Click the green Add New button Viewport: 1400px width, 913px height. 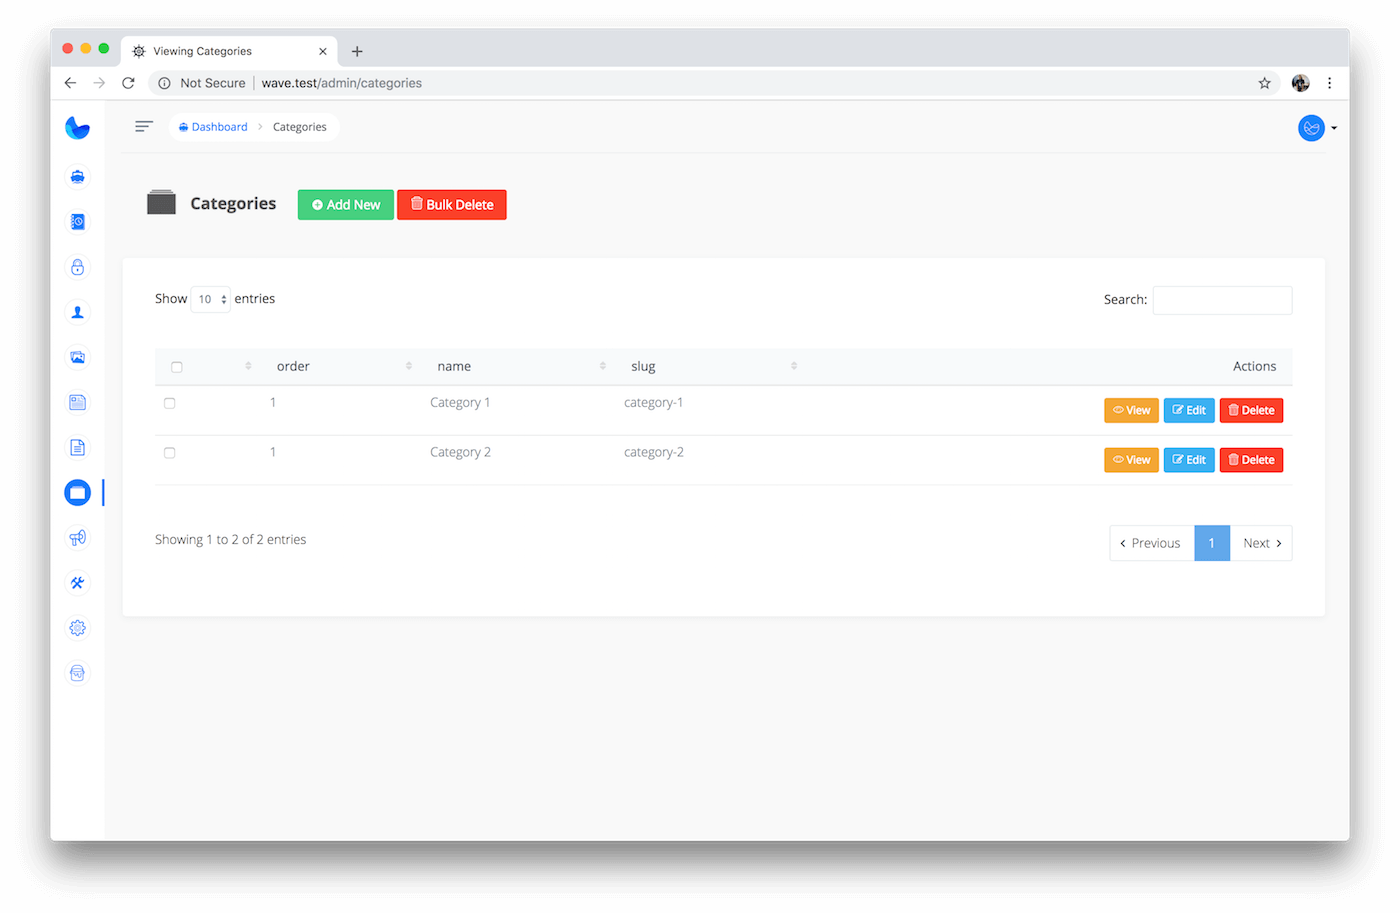(x=346, y=205)
